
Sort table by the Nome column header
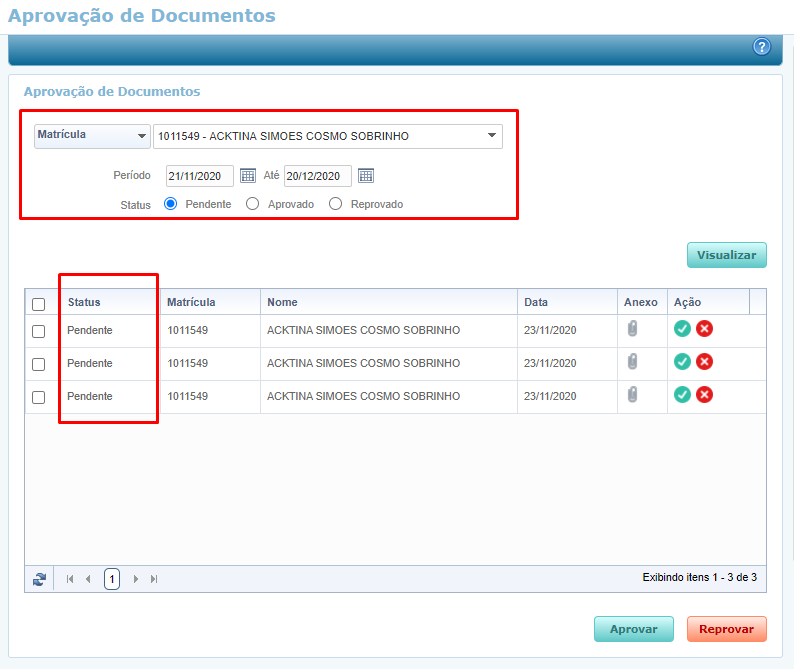tap(282, 302)
